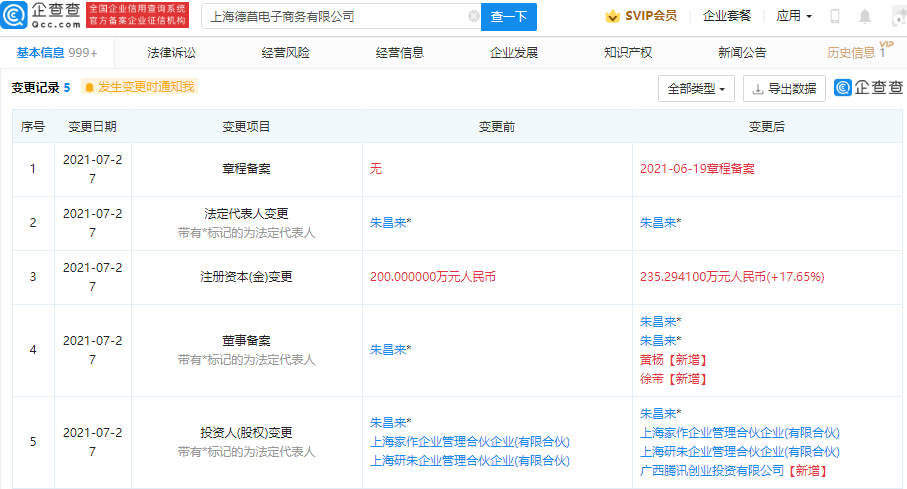Open 上海研朱企业管理合伙企业 in 变更前 column
Image resolution: width=907 pixels, height=489 pixels.
click(x=470, y=461)
